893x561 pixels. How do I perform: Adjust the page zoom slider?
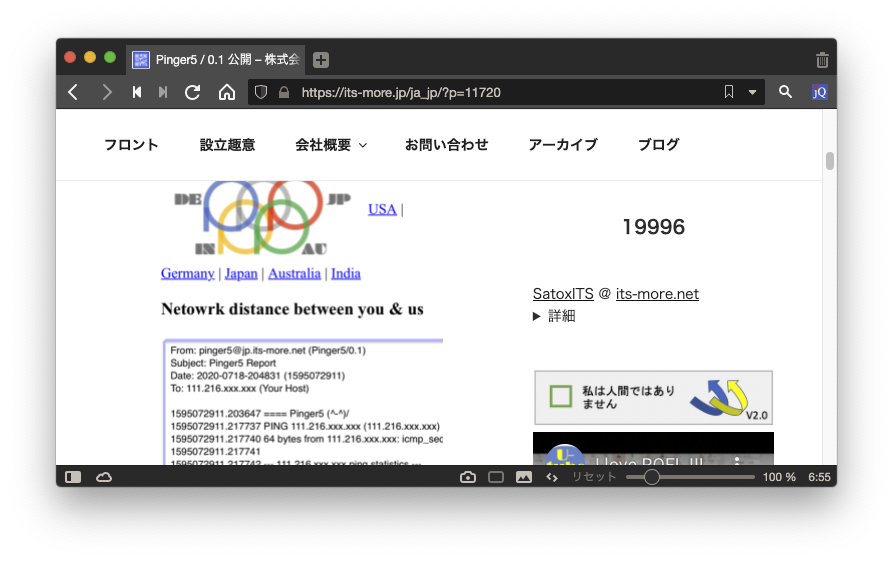point(652,477)
